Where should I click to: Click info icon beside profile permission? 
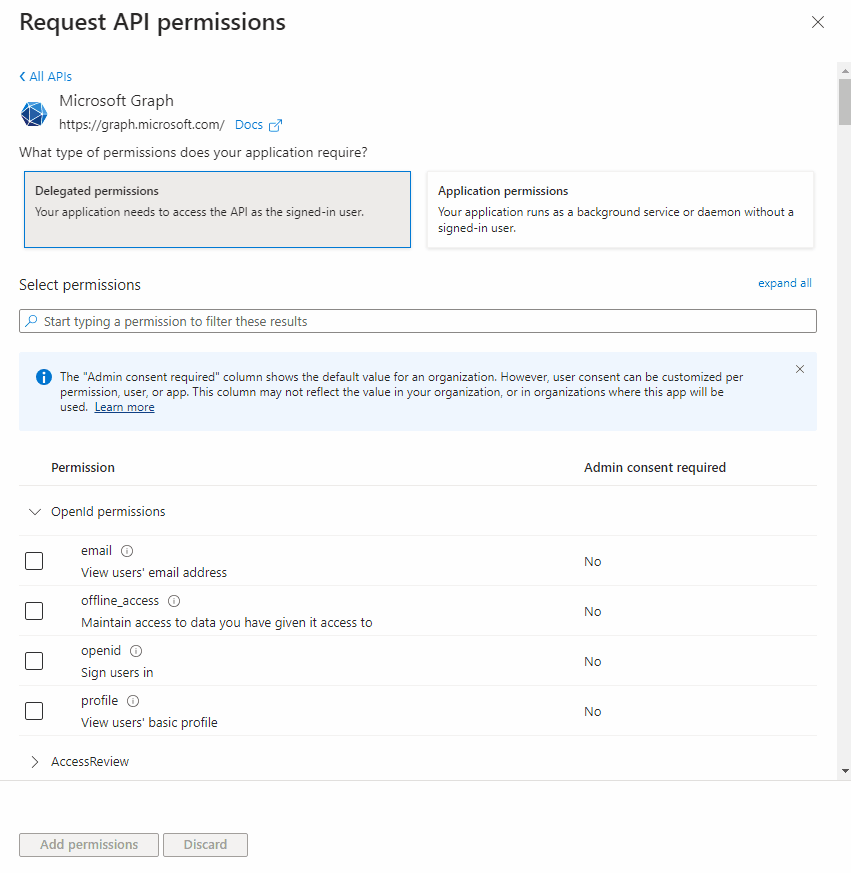point(133,701)
